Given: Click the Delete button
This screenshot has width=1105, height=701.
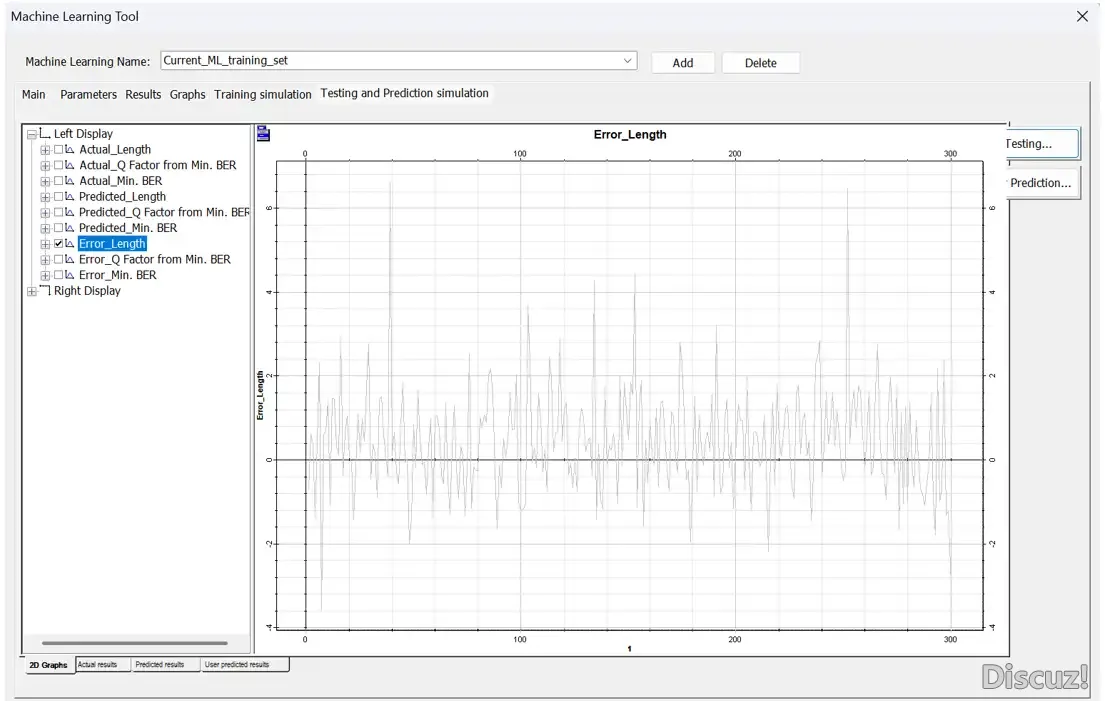Looking at the screenshot, I should pos(760,63).
